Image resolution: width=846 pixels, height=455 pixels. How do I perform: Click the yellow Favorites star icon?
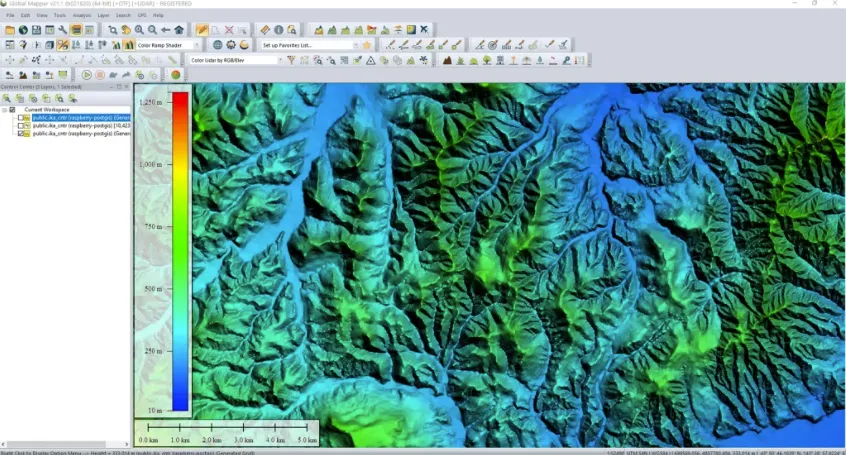click(x=367, y=45)
